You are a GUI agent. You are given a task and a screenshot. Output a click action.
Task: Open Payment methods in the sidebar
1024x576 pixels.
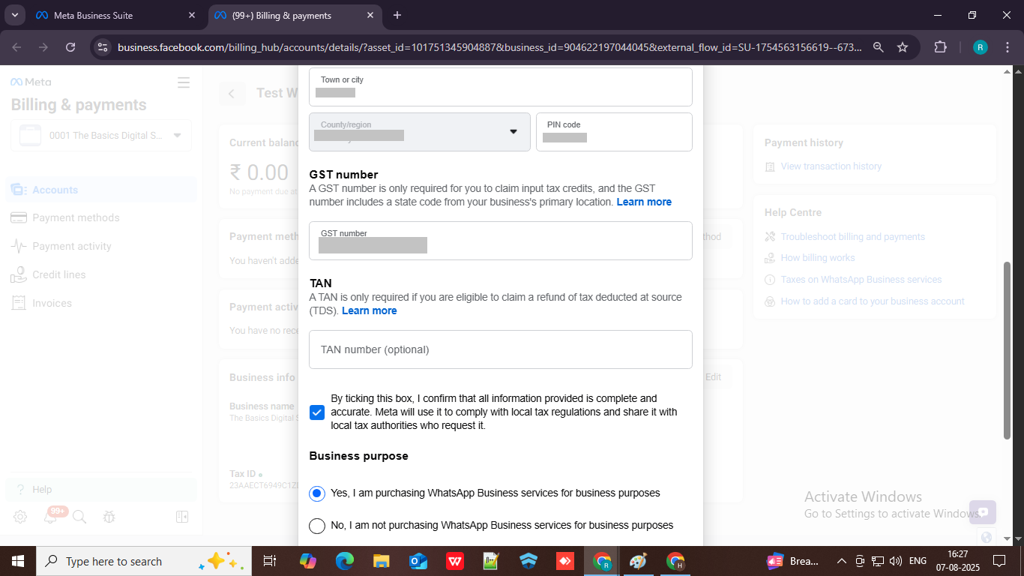pos(101,218)
